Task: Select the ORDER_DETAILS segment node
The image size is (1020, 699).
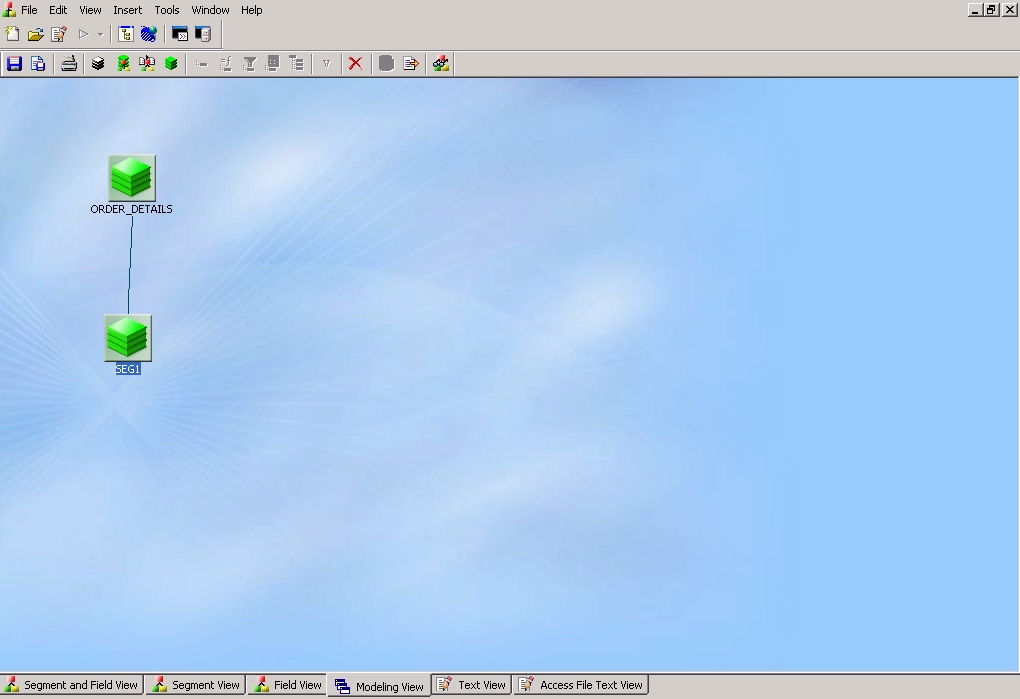Action: (x=131, y=179)
